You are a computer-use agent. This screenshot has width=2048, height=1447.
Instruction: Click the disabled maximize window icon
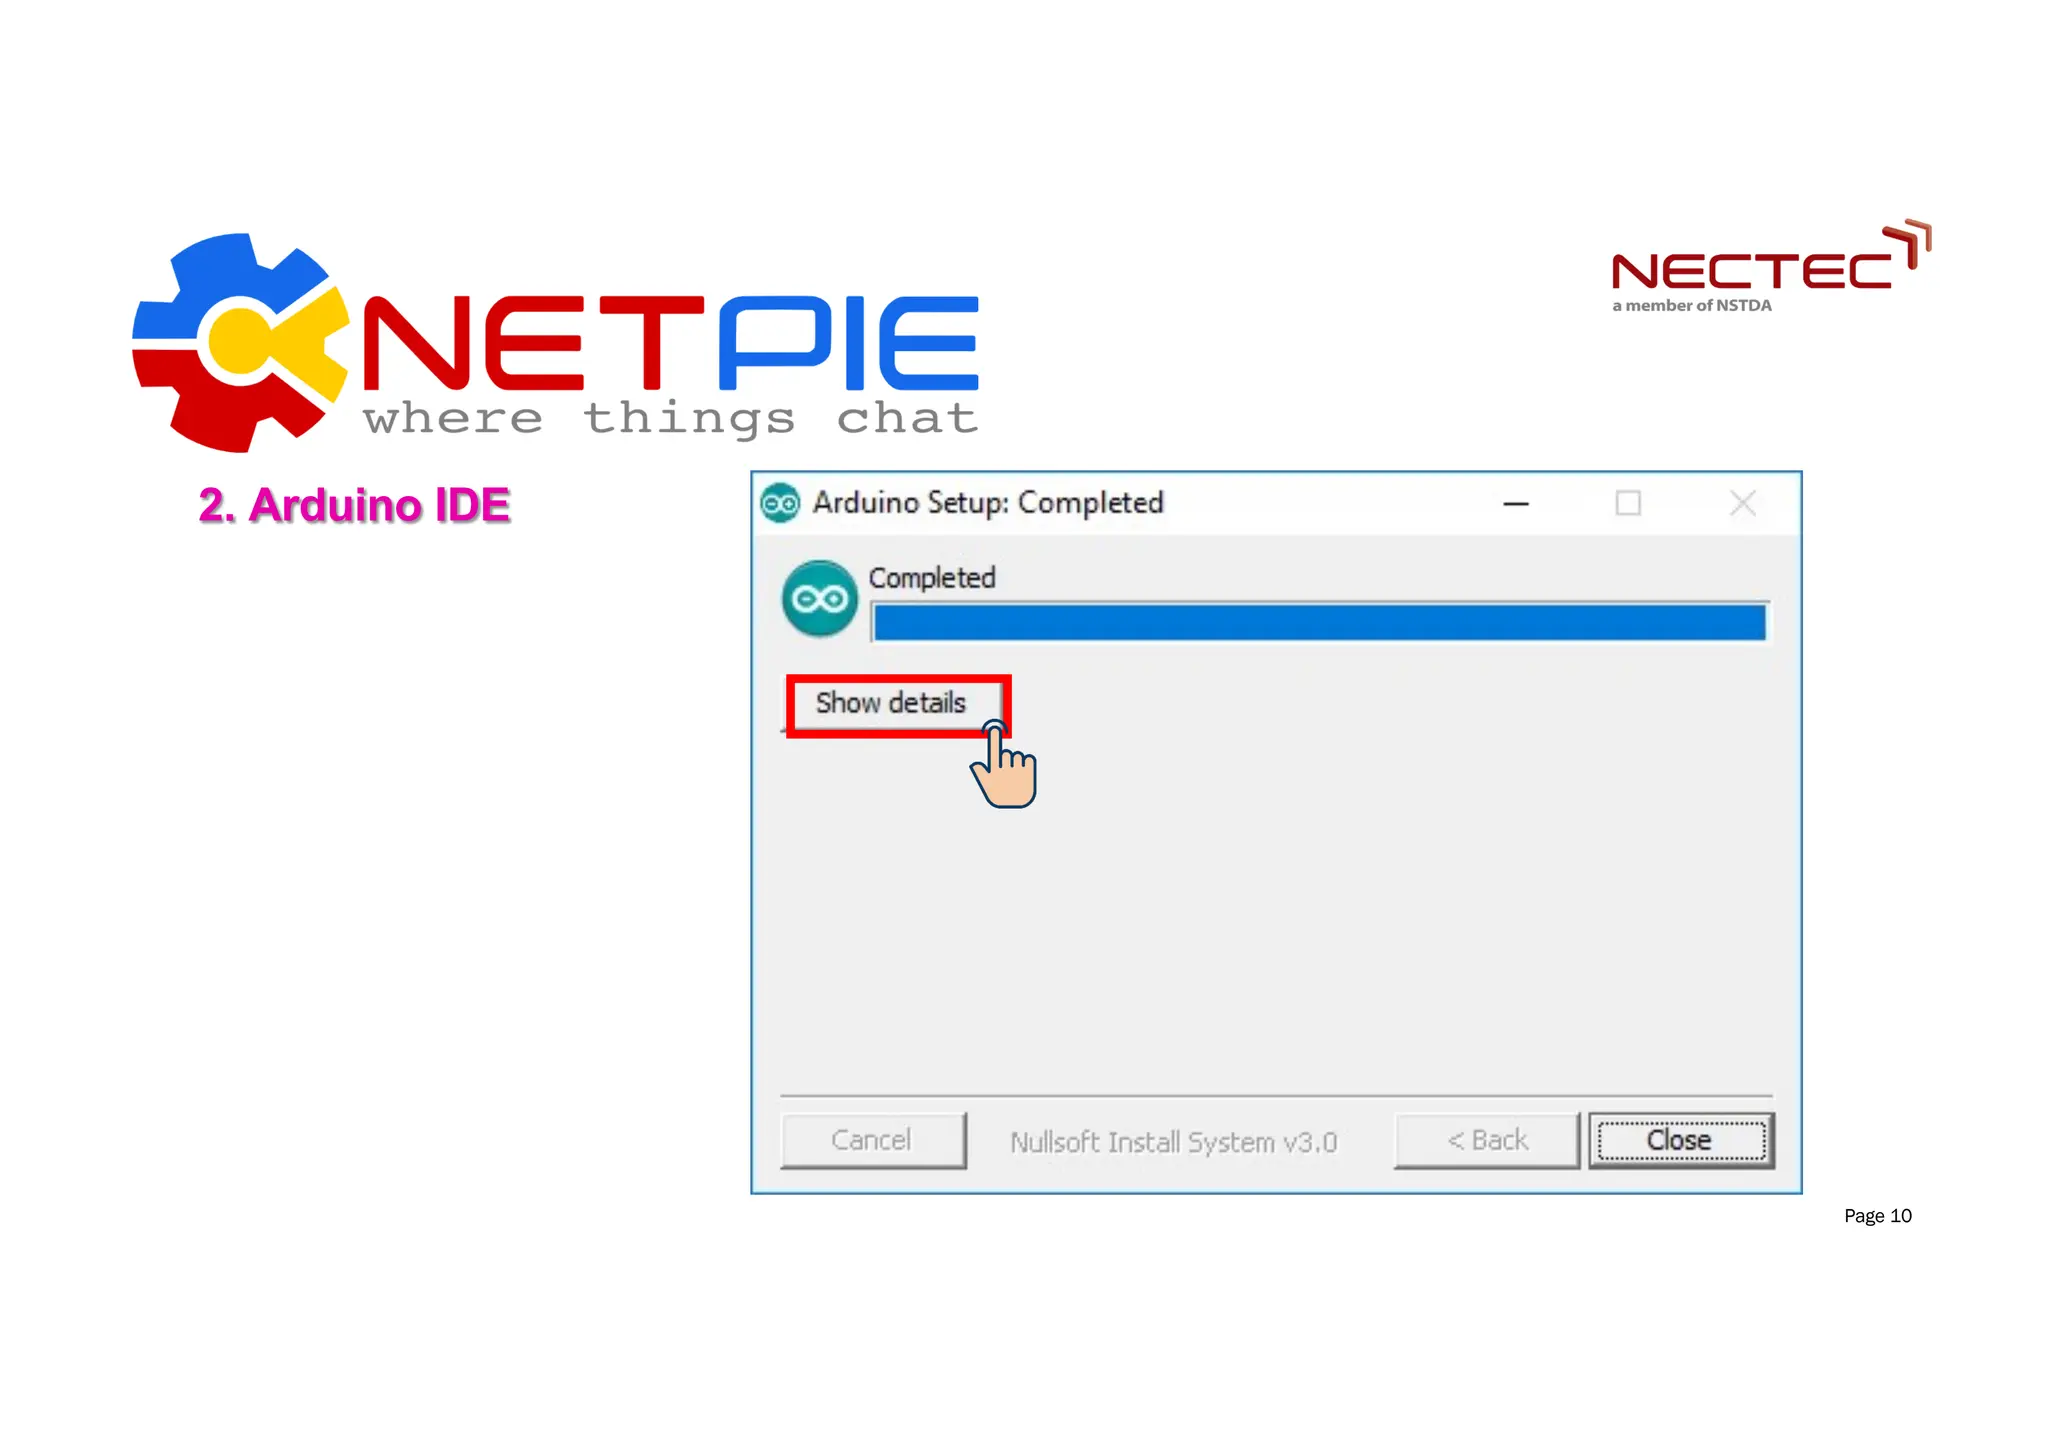coord(1628,503)
